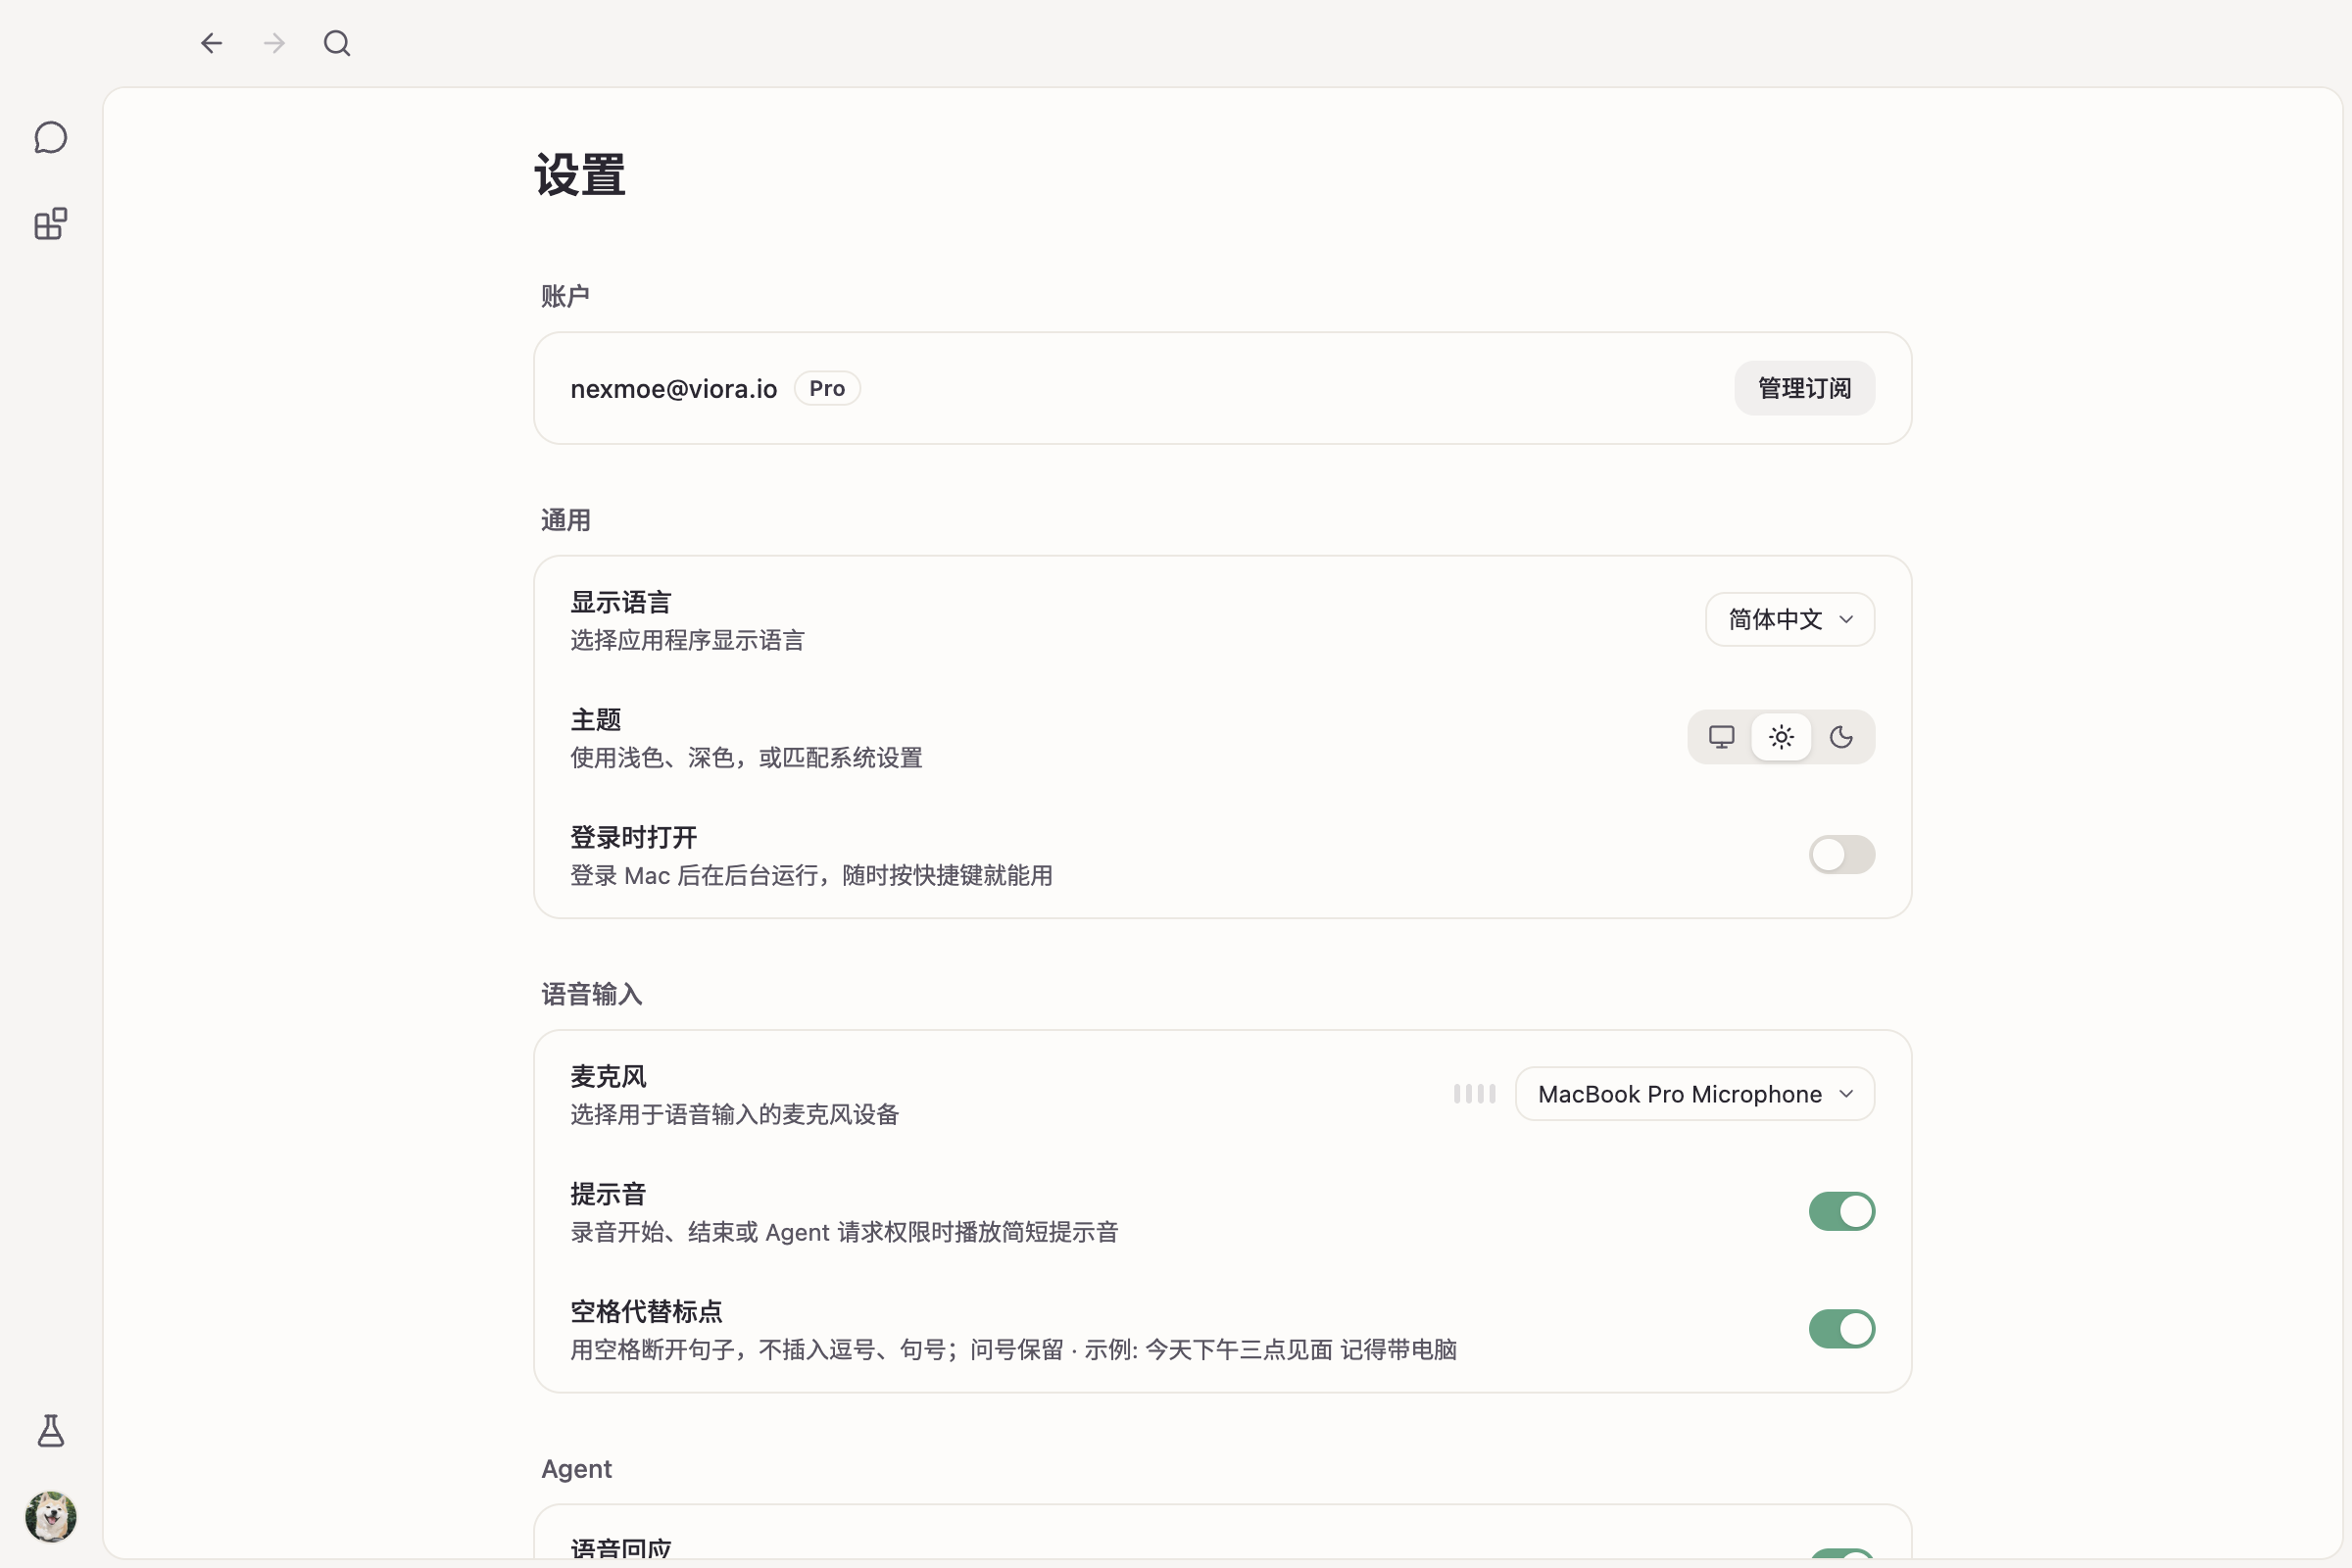Enable the 登录时打开 toggle

click(1841, 854)
